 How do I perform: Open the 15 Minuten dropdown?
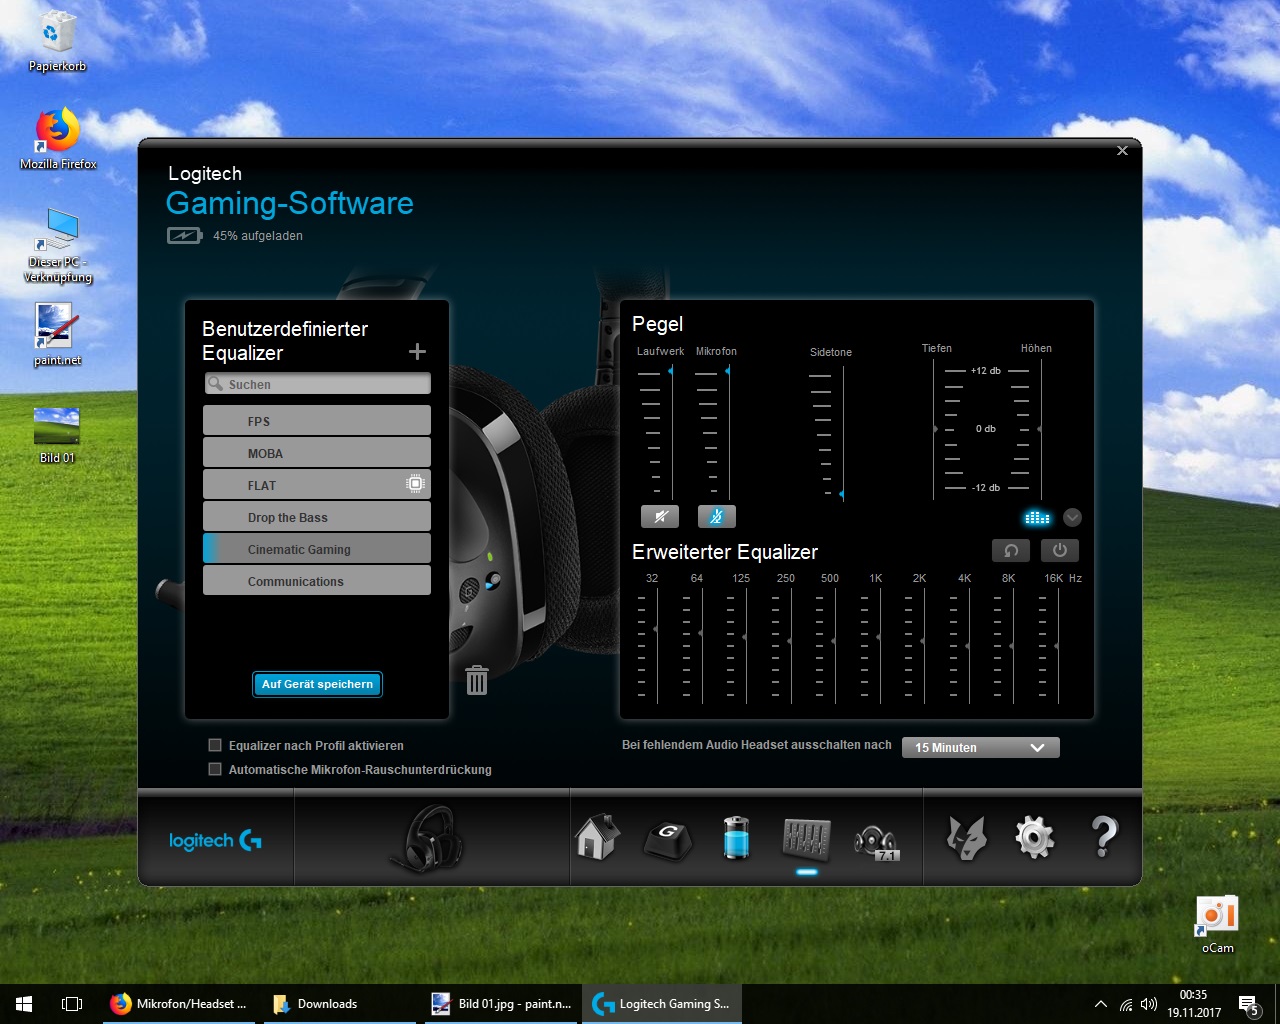(980, 747)
